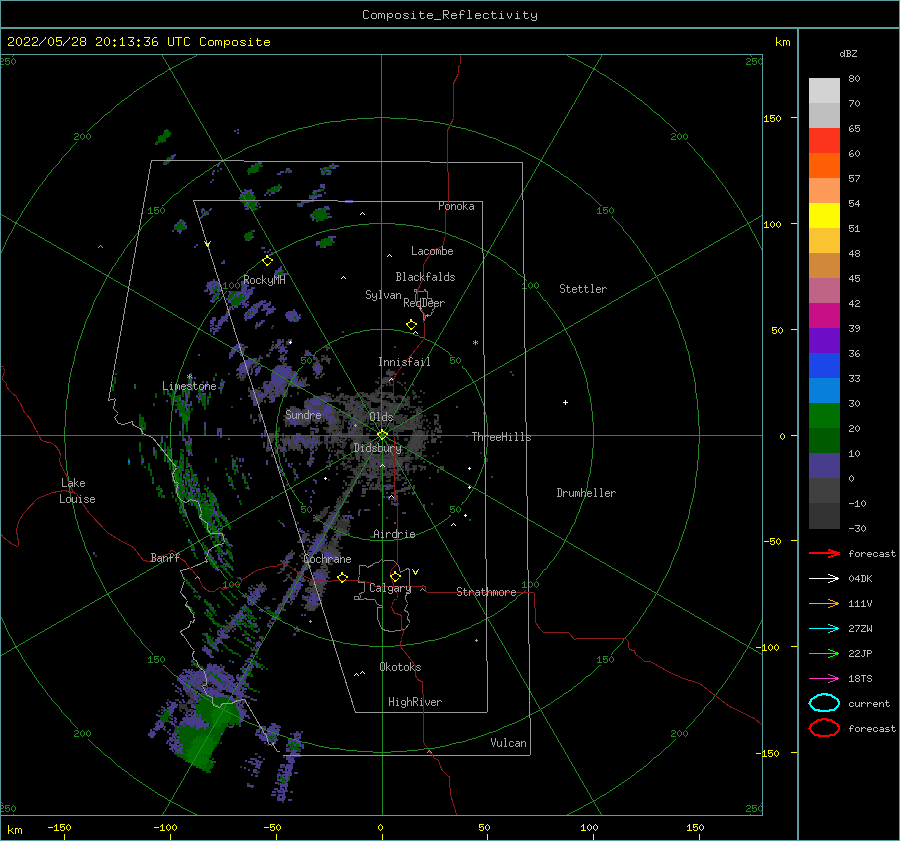Click the yellow 54 dBZ color swatch
The width and height of the screenshot is (900, 841).
824,216
